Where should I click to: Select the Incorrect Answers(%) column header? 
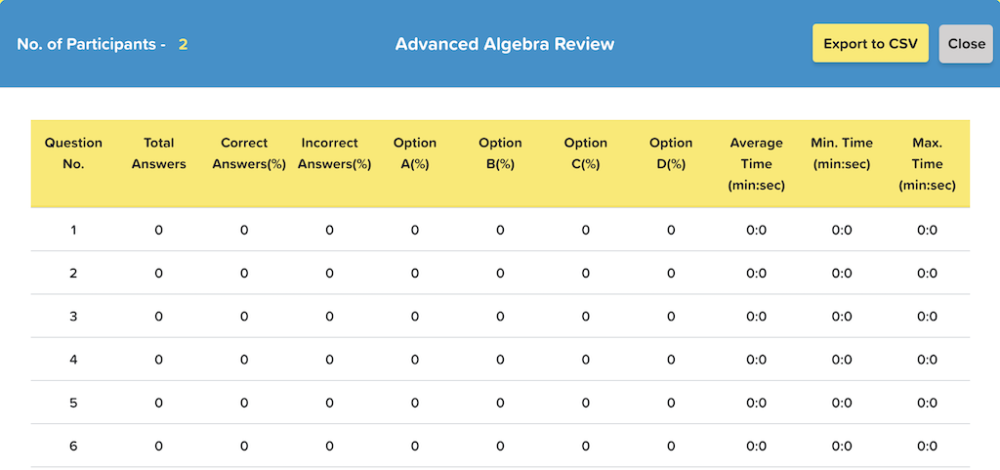(x=330, y=154)
